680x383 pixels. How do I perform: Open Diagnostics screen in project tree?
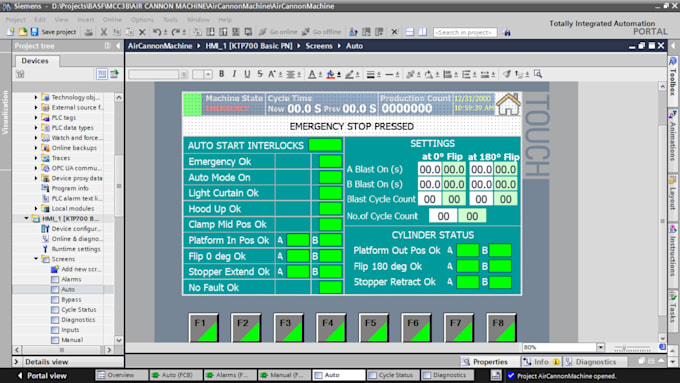coord(78,320)
